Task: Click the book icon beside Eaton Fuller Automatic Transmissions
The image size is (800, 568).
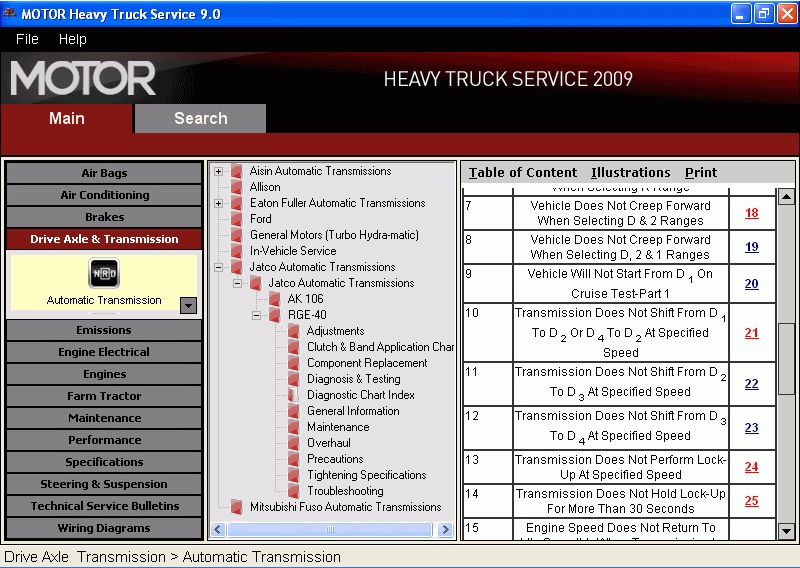Action: click(236, 203)
